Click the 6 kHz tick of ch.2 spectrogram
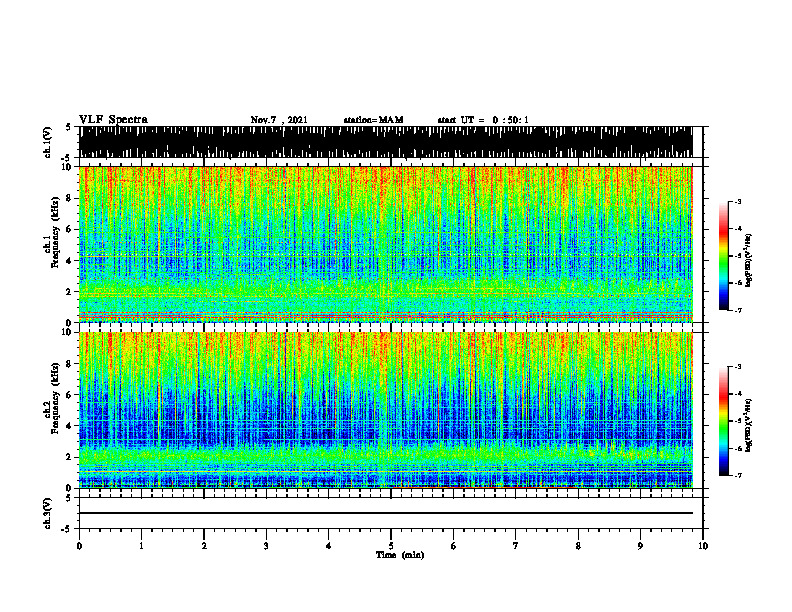This screenshot has height=612, width=792. pyautogui.click(x=70, y=395)
